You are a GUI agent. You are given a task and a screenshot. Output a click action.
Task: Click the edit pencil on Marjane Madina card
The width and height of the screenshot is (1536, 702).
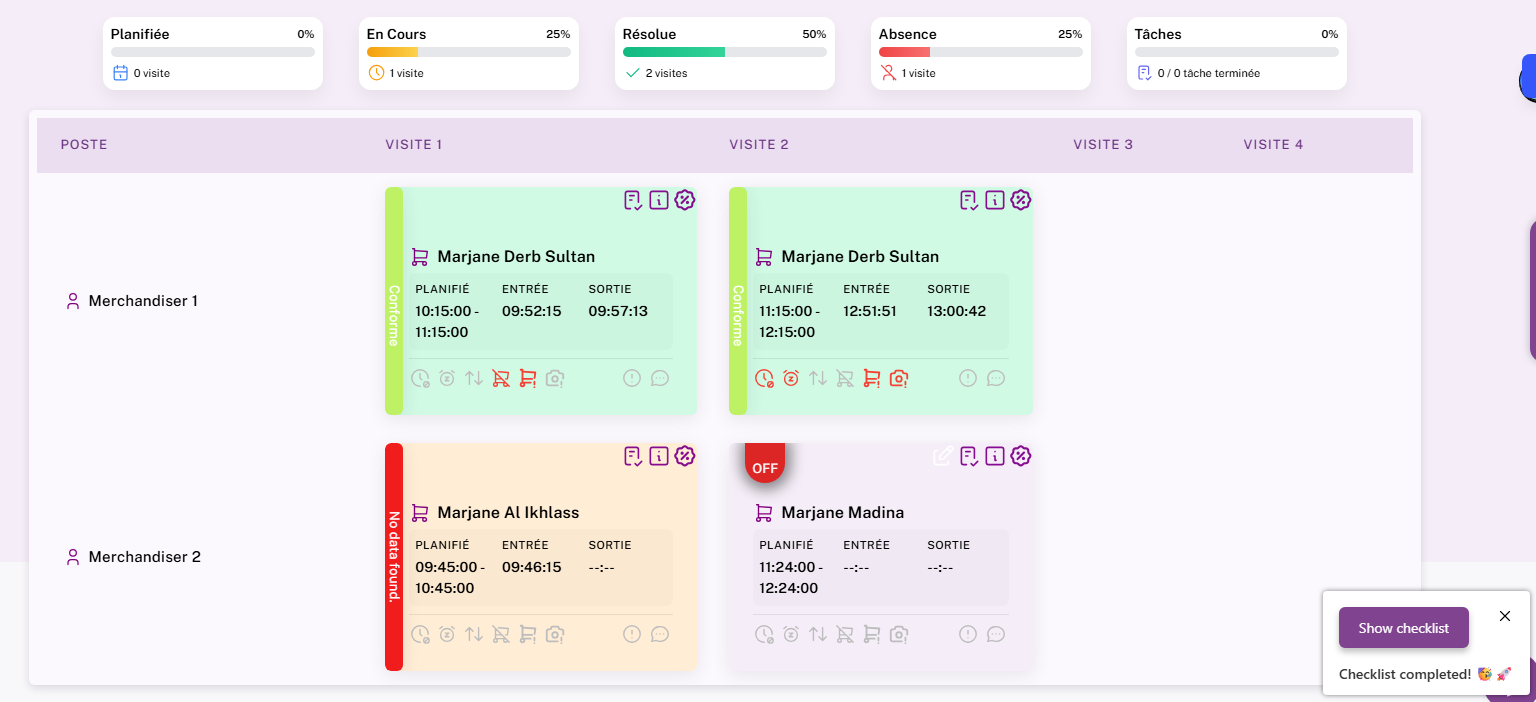(x=941, y=455)
